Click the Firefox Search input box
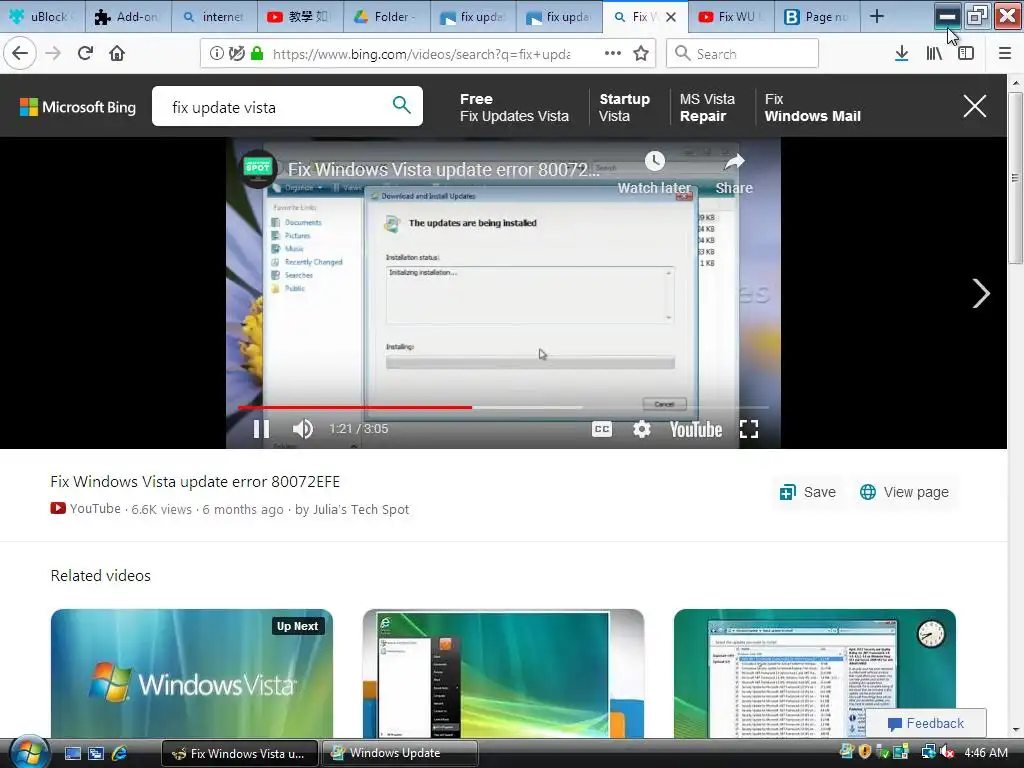 click(x=743, y=54)
